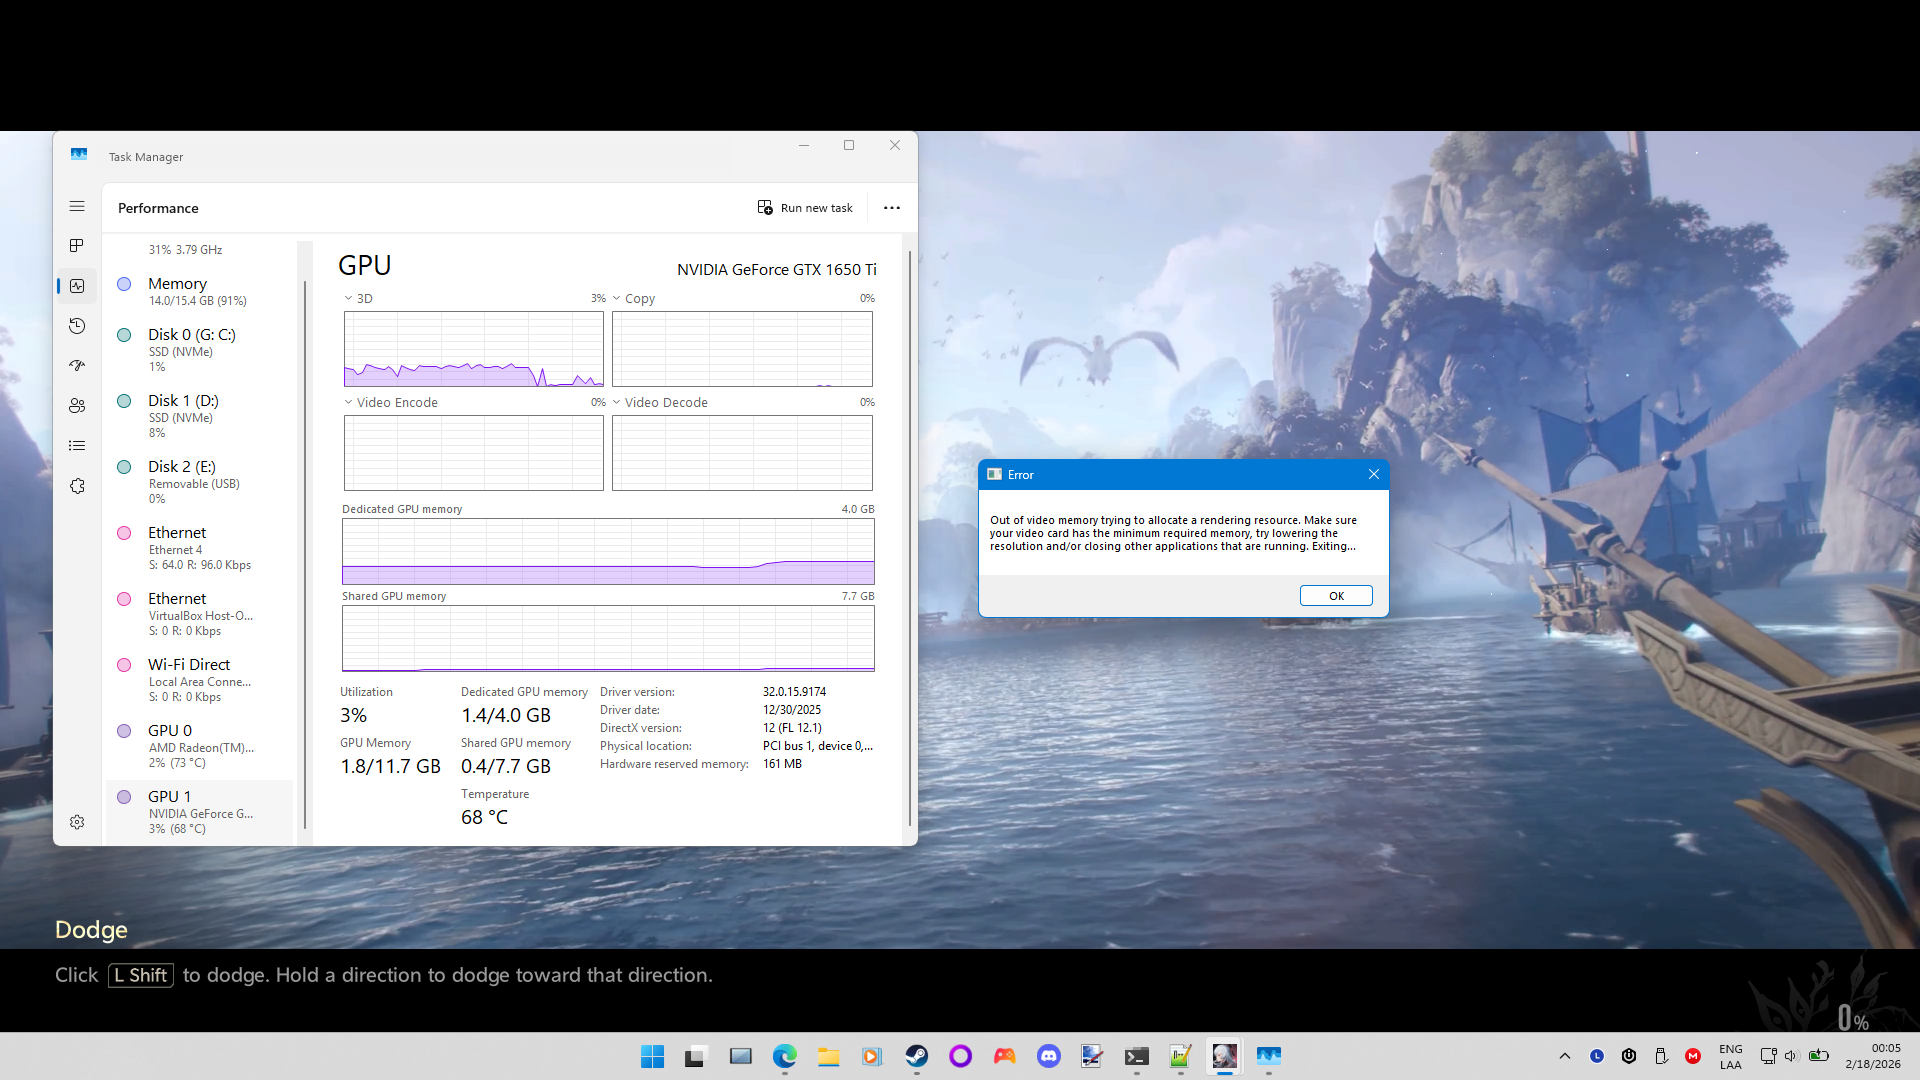Image resolution: width=1920 pixels, height=1080 pixels.
Task: Open Task Manager settings gear
Action: [77, 822]
